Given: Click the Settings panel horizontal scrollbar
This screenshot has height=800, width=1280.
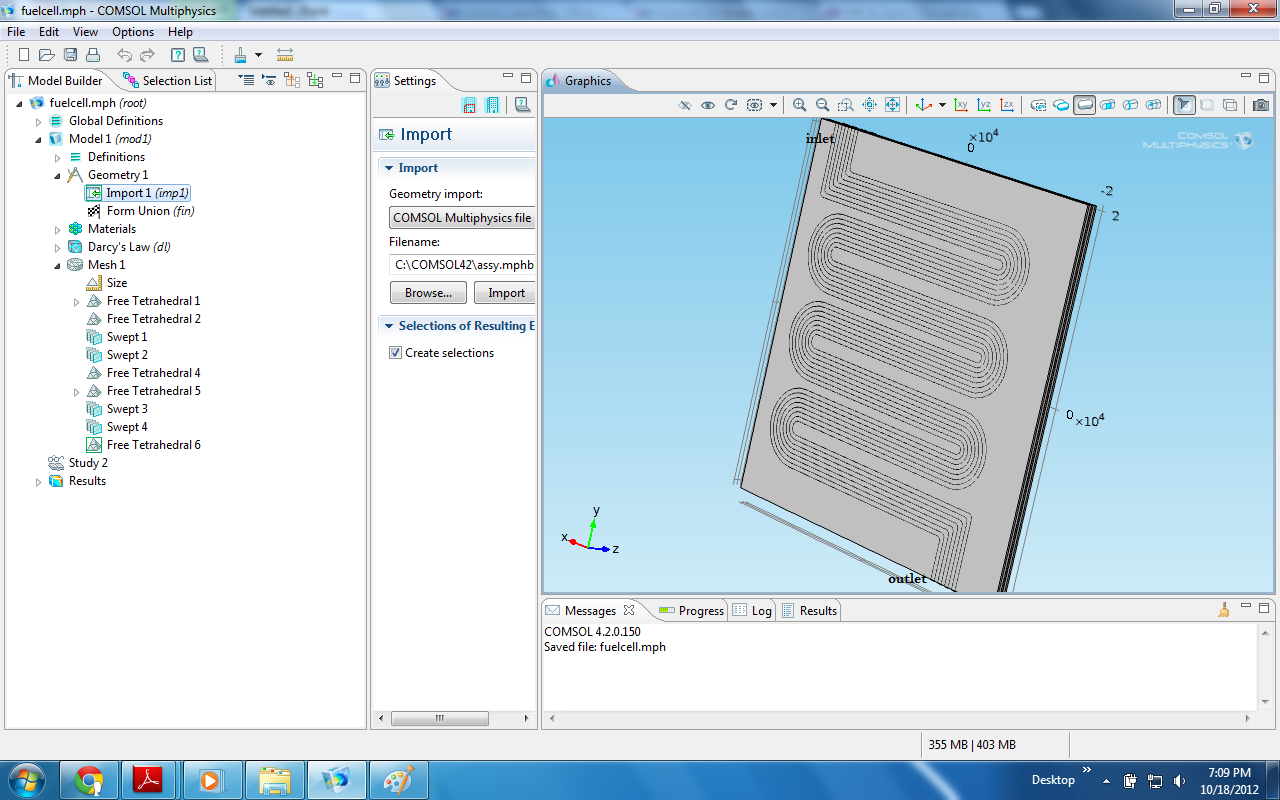Looking at the screenshot, I should 440,718.
